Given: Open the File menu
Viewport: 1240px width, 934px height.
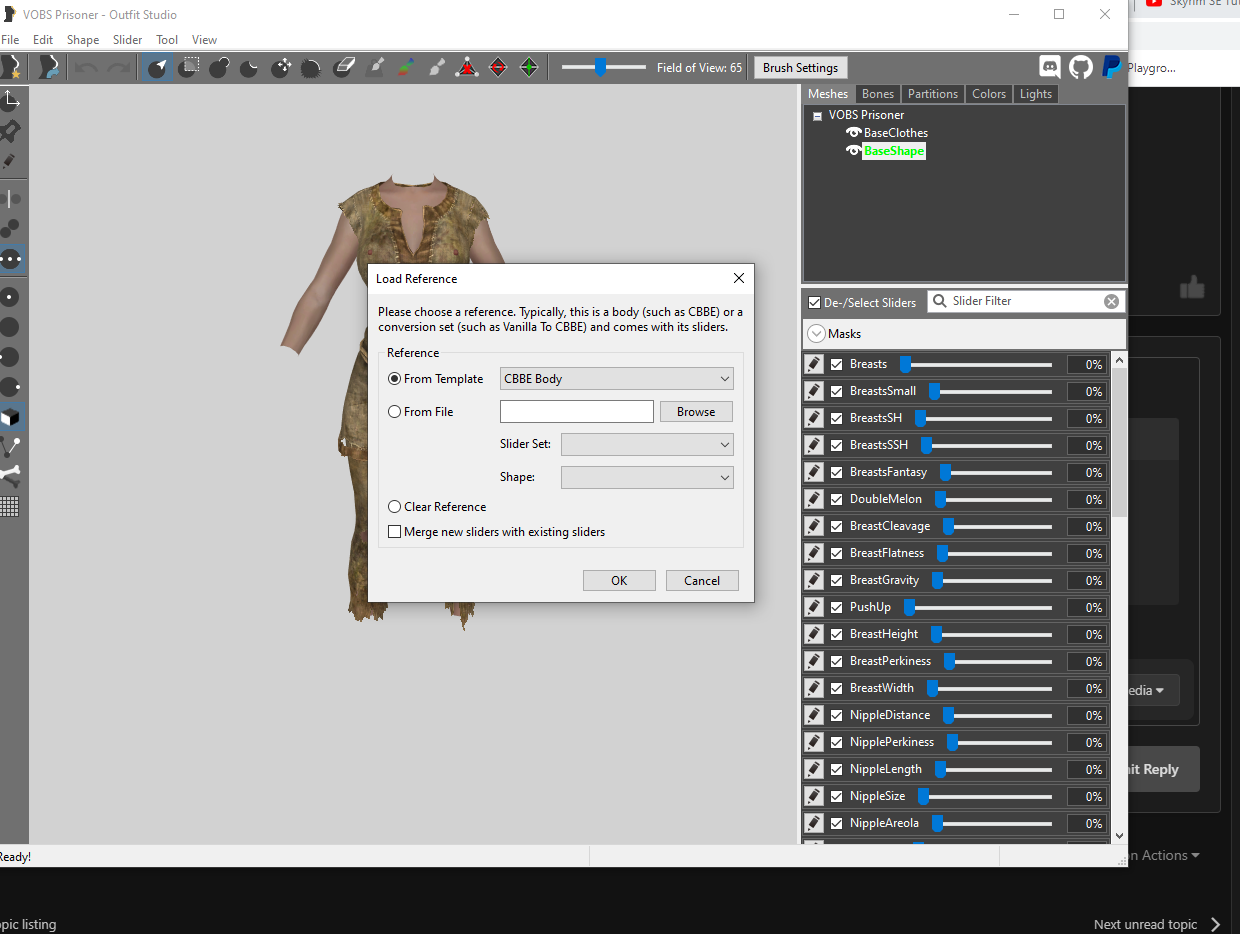Looking at the screenshot, I should [10, 40].
